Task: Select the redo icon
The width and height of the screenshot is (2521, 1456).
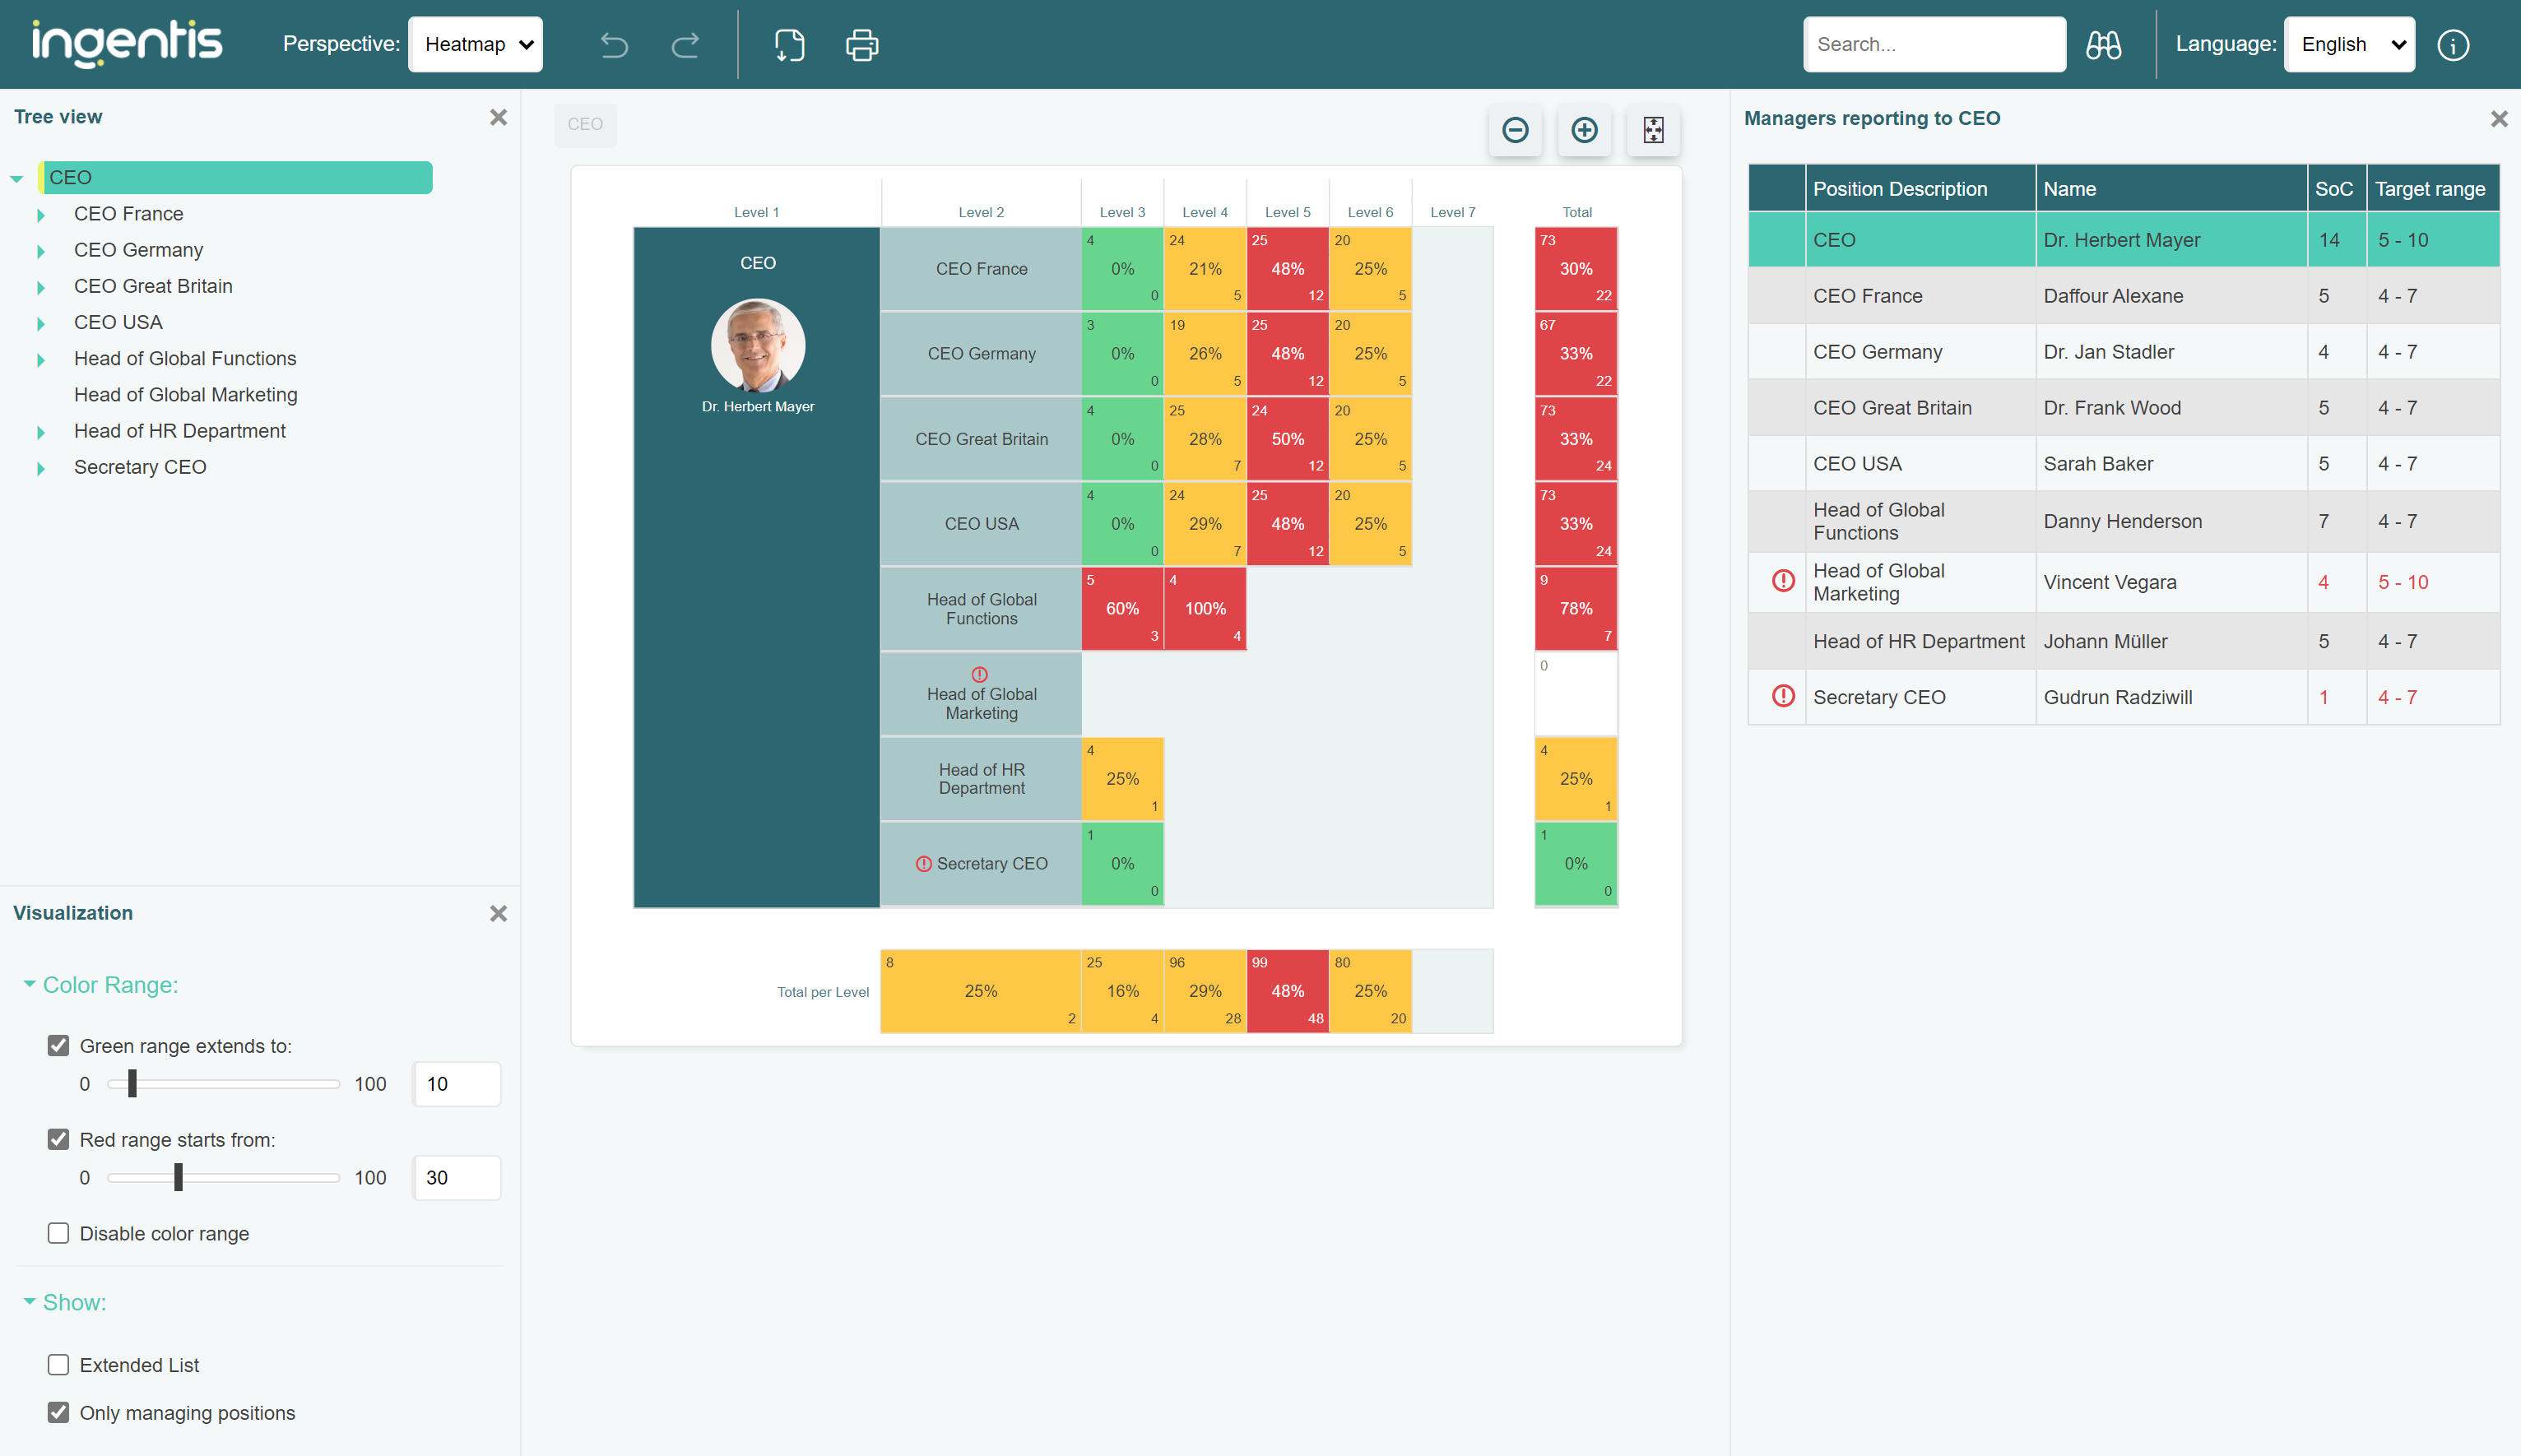Action: [x=686, y=44]
